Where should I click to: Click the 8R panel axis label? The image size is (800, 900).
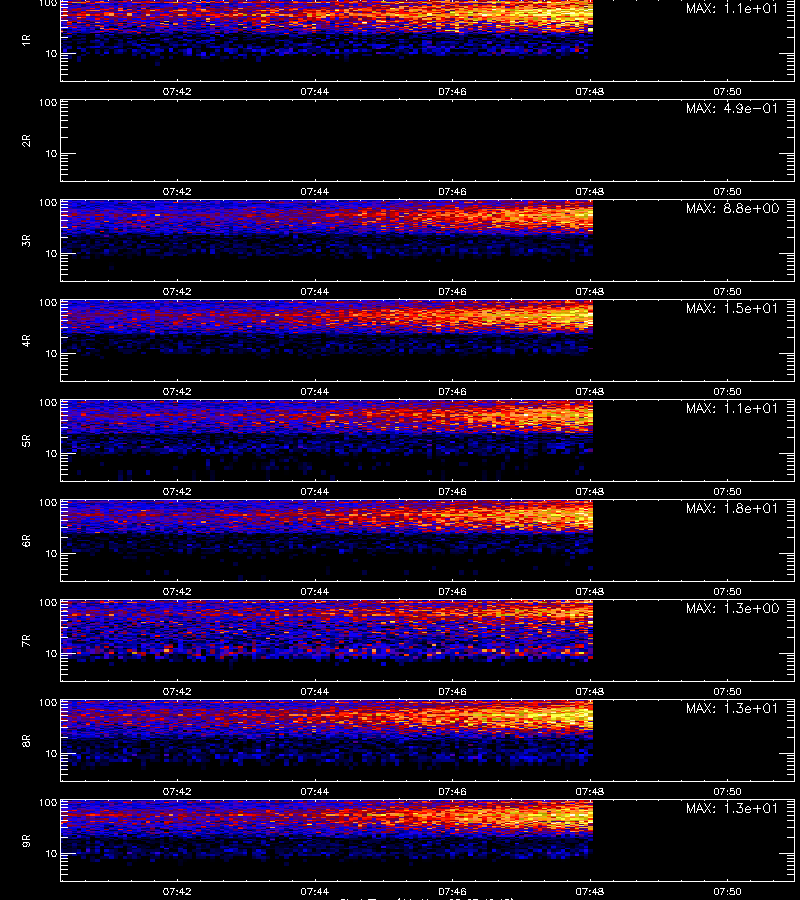[26, 740]
